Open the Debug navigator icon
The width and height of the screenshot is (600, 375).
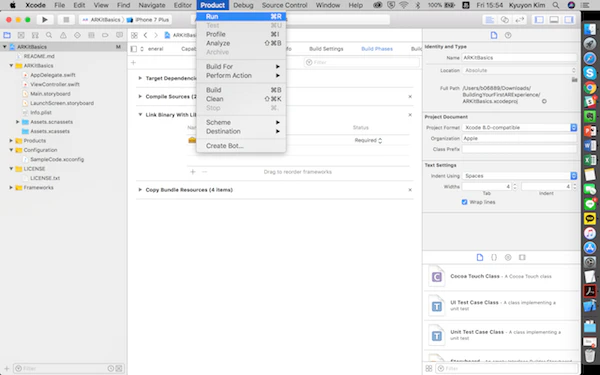click(91, 35)
